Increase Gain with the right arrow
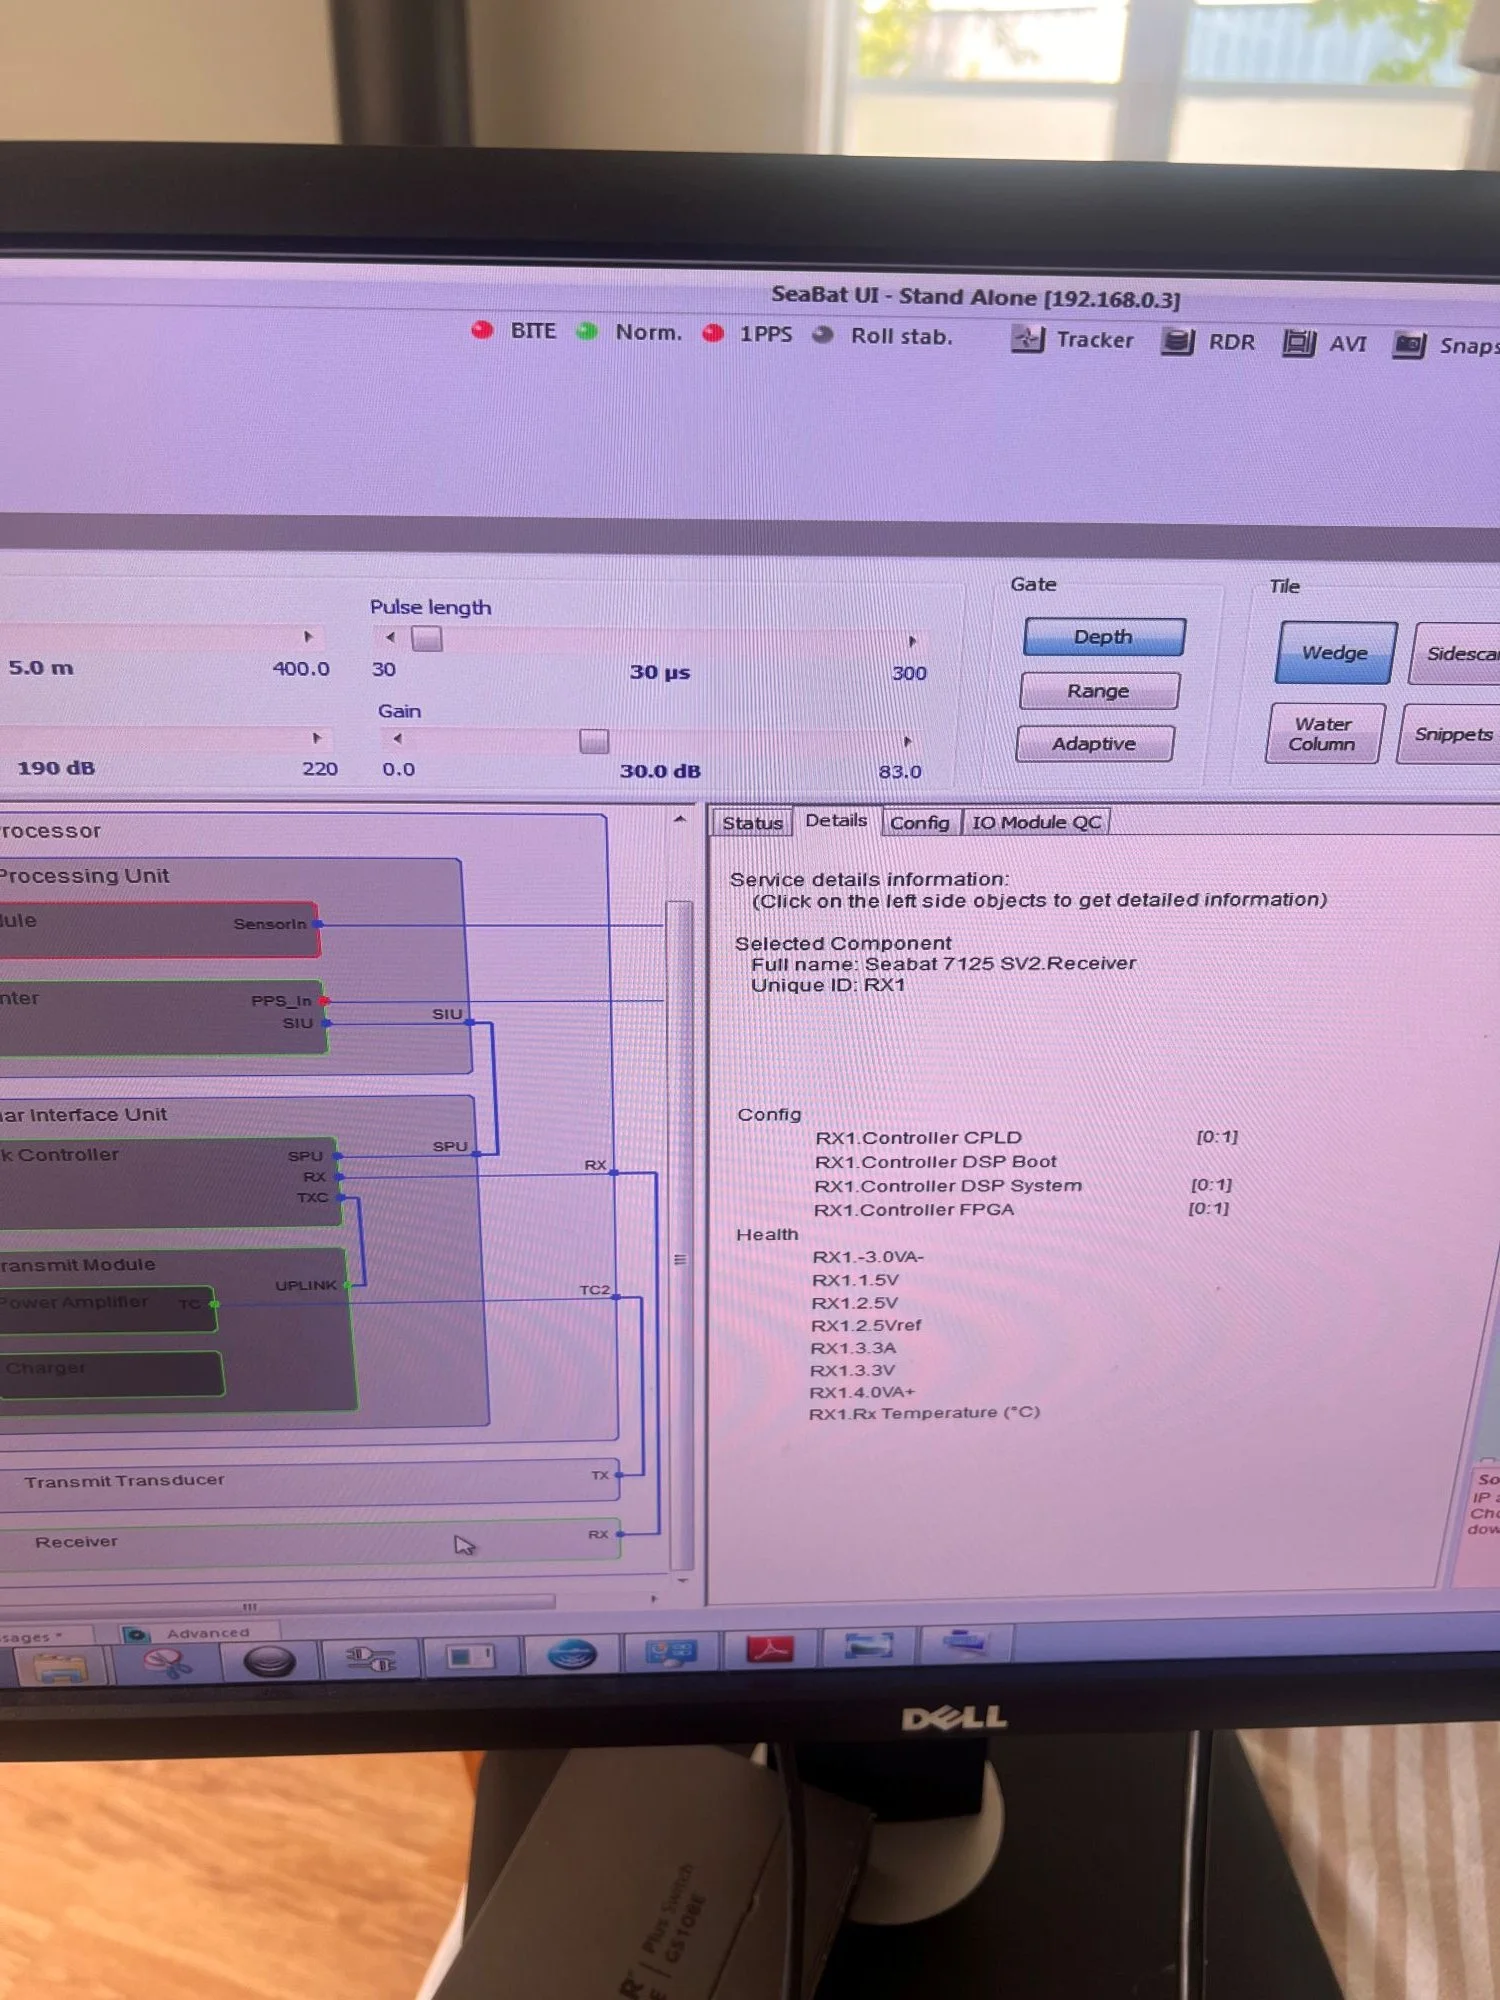 tap(907, 742)
